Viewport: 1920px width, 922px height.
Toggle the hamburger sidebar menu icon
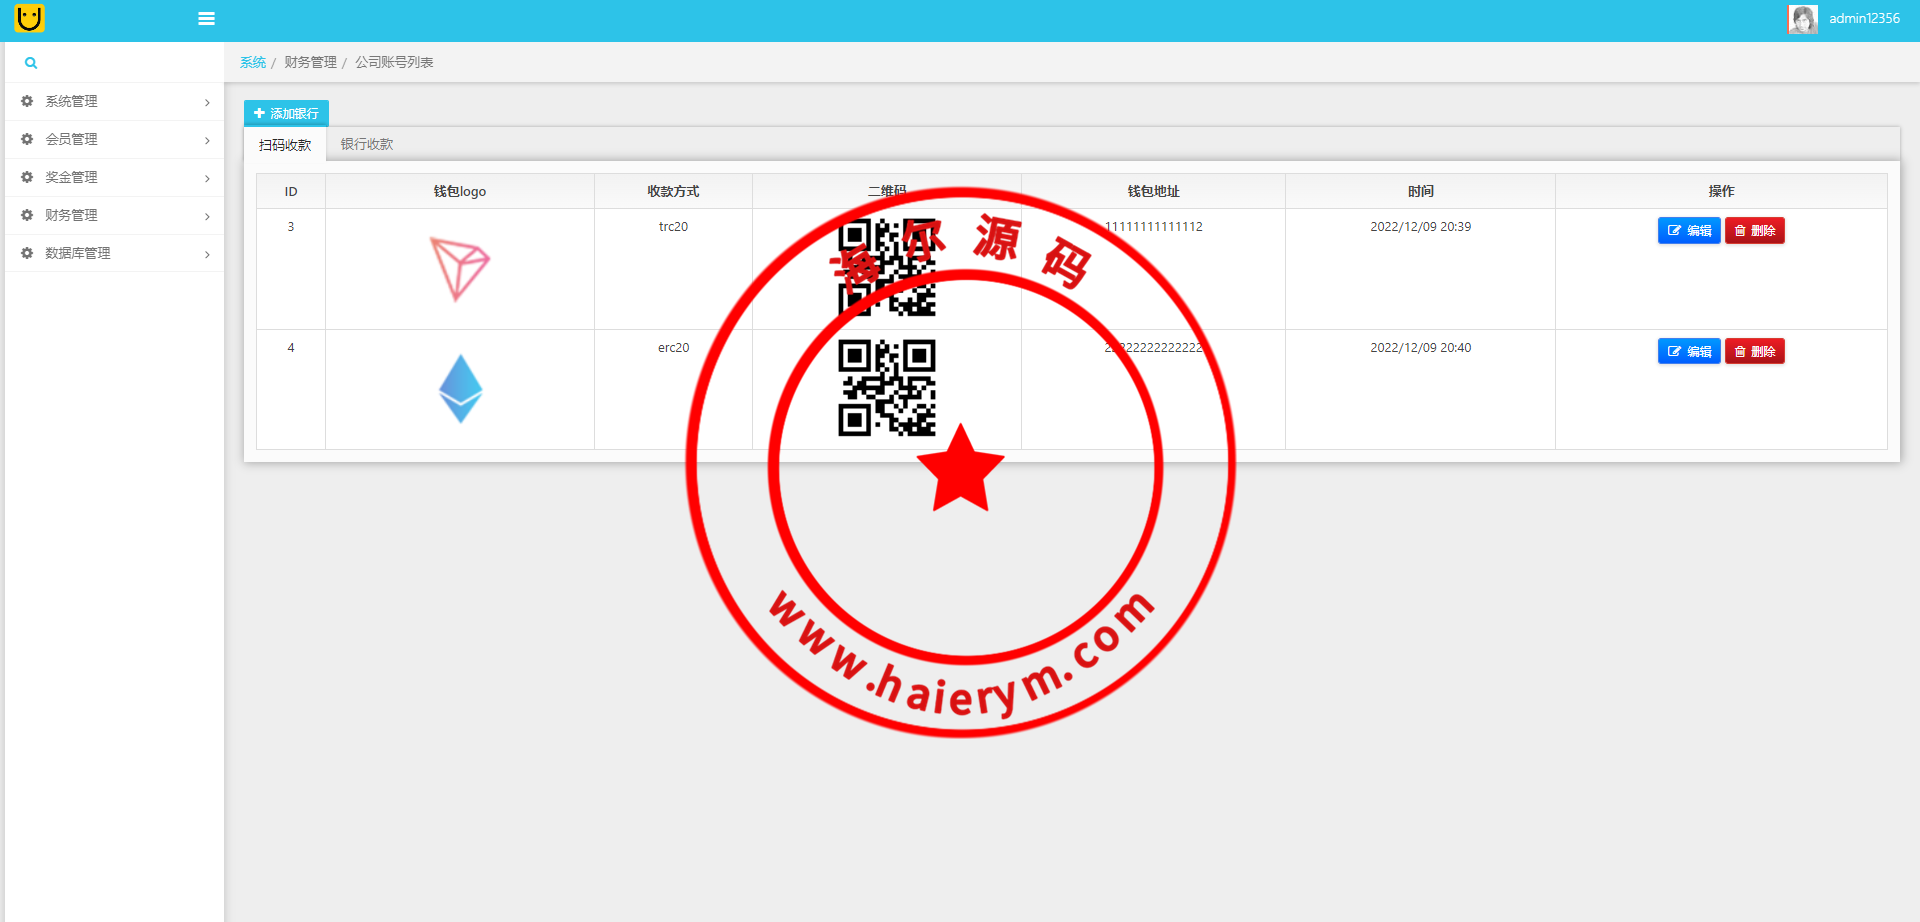pyautogui.click(x=207, y=18)
